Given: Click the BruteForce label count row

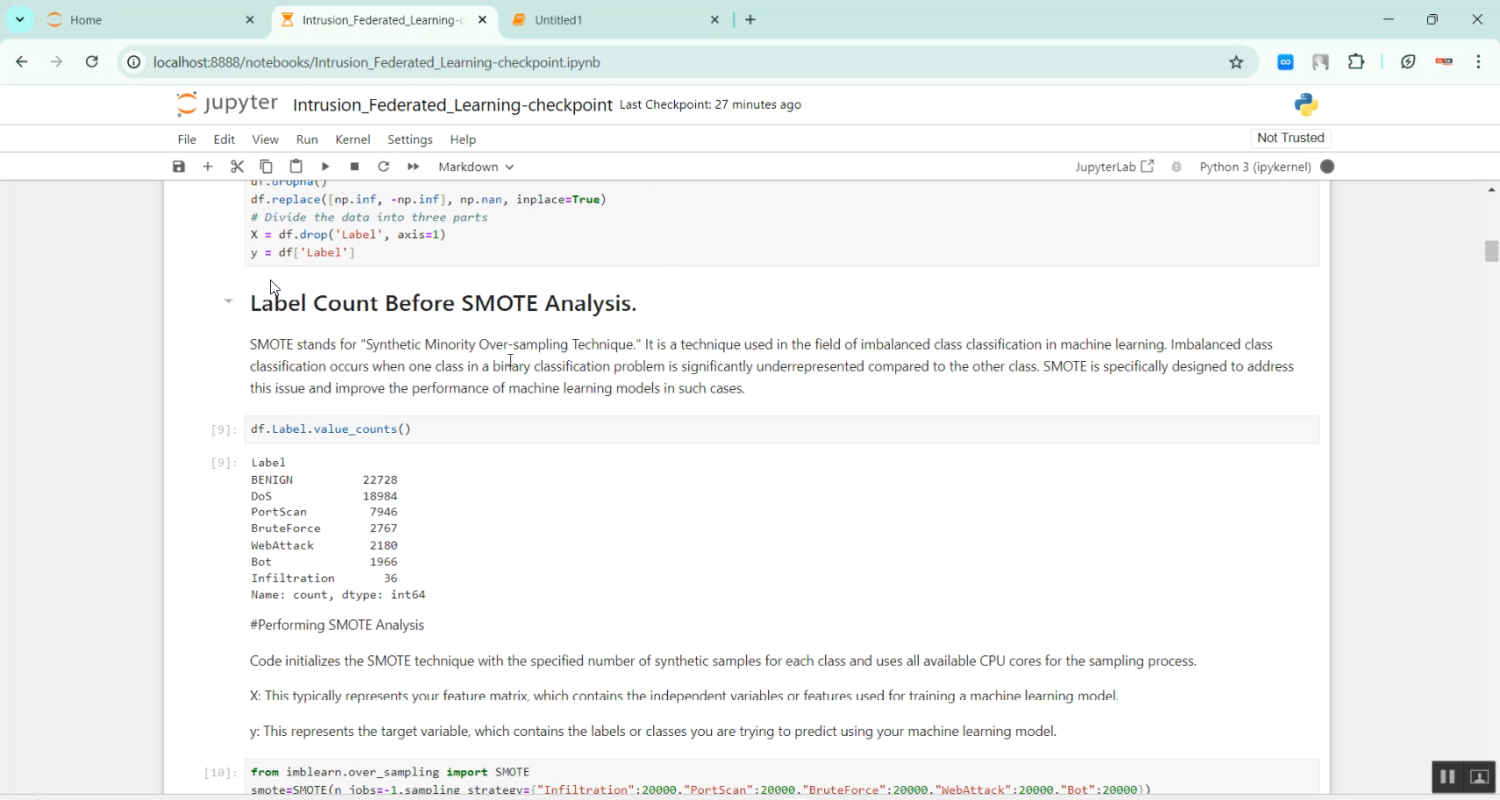Looking at the screenshot, I should [324, 528].
